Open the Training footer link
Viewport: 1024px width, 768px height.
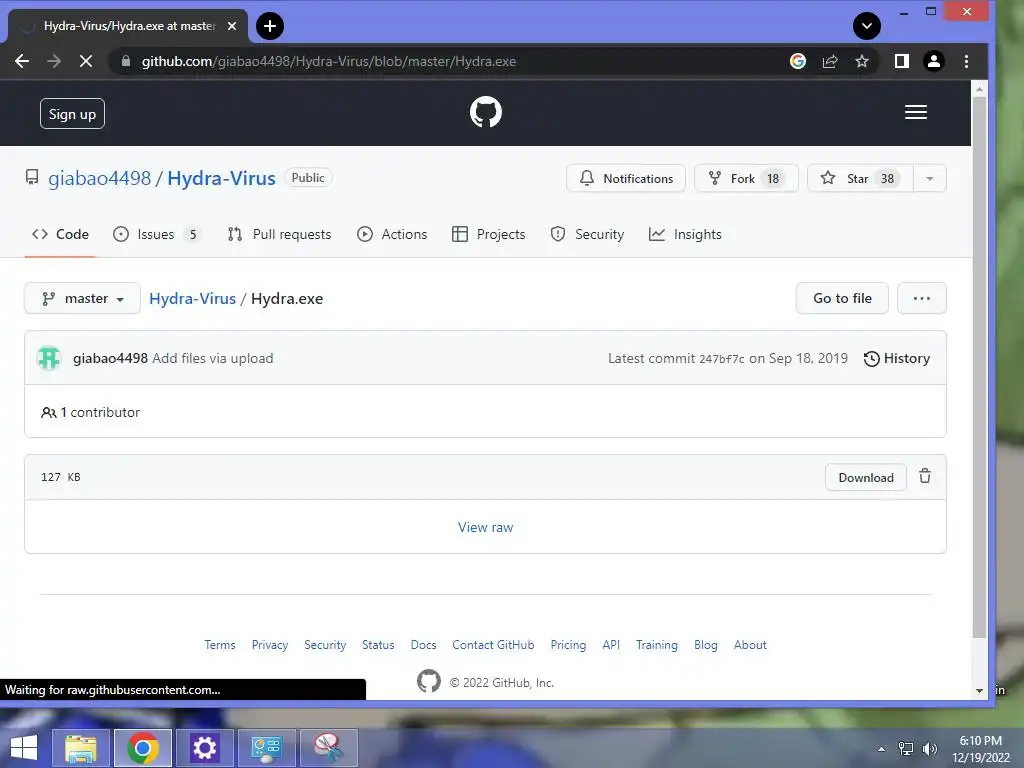(x=657, y=645)
